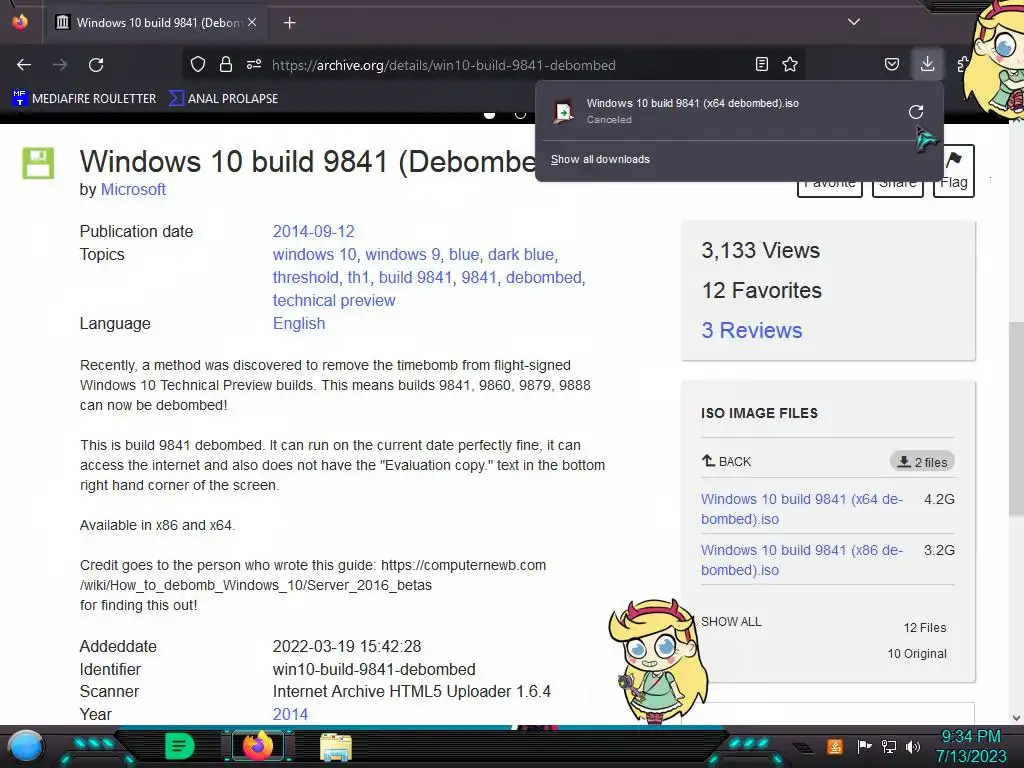
Task: Open the 'debombed' topic link
Action: pyautogui.click(x=543, y=277)
